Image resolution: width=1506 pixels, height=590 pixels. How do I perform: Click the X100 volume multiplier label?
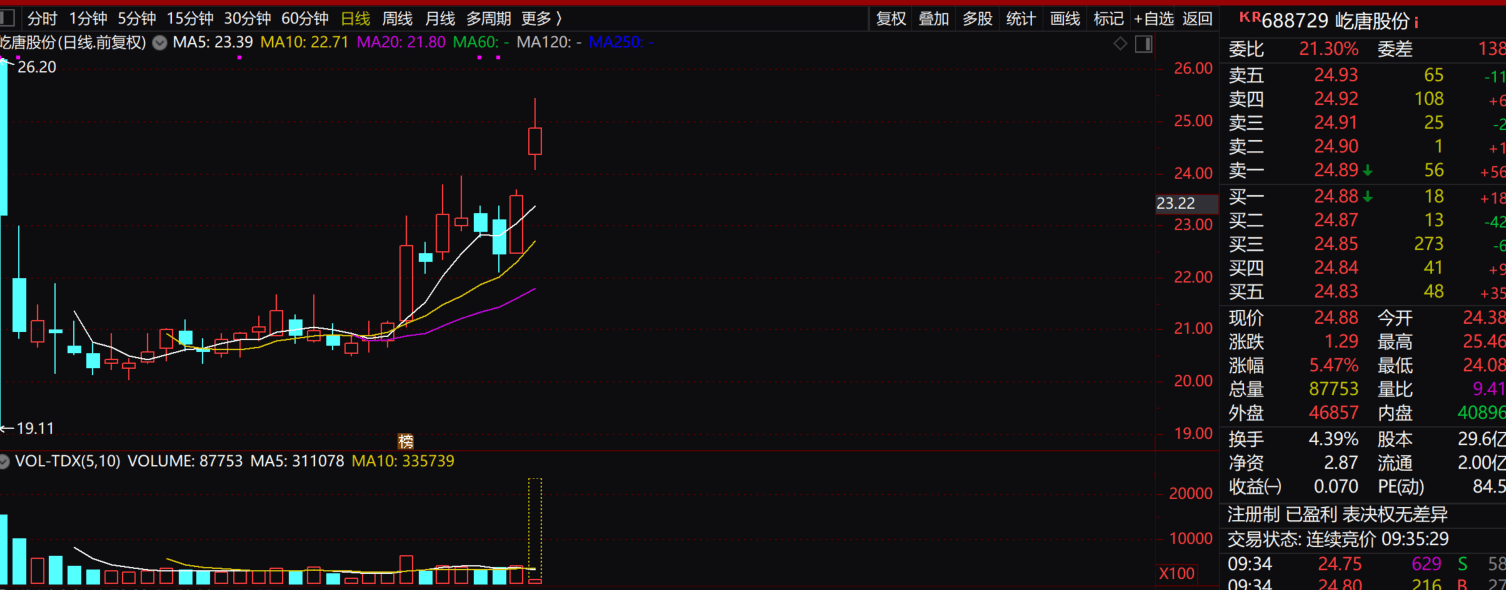click(1176, 573)
